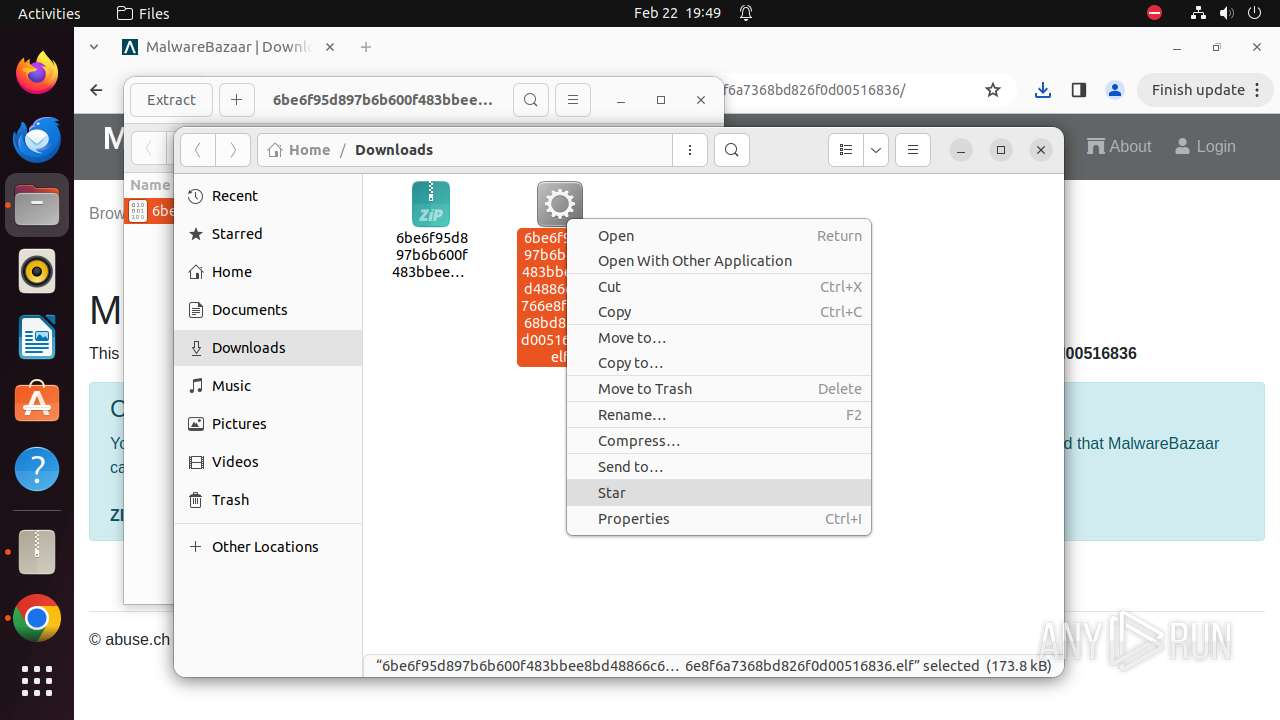Open Firefox from the dock
The width and height of the screenshot is (1280, 720).
(37, 74)
